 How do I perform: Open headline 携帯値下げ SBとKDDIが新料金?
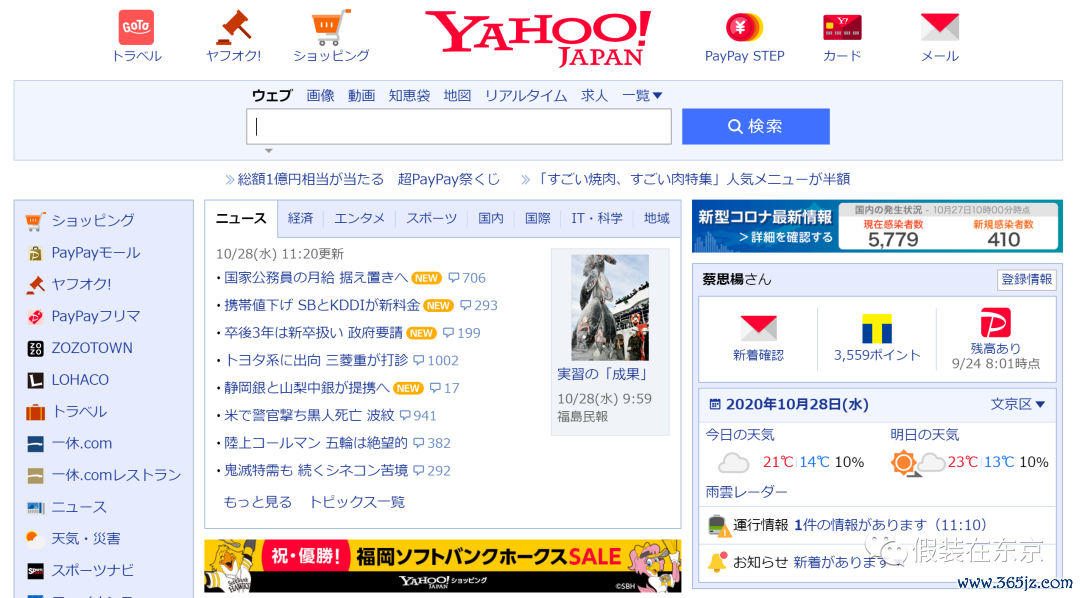[322, 305]
